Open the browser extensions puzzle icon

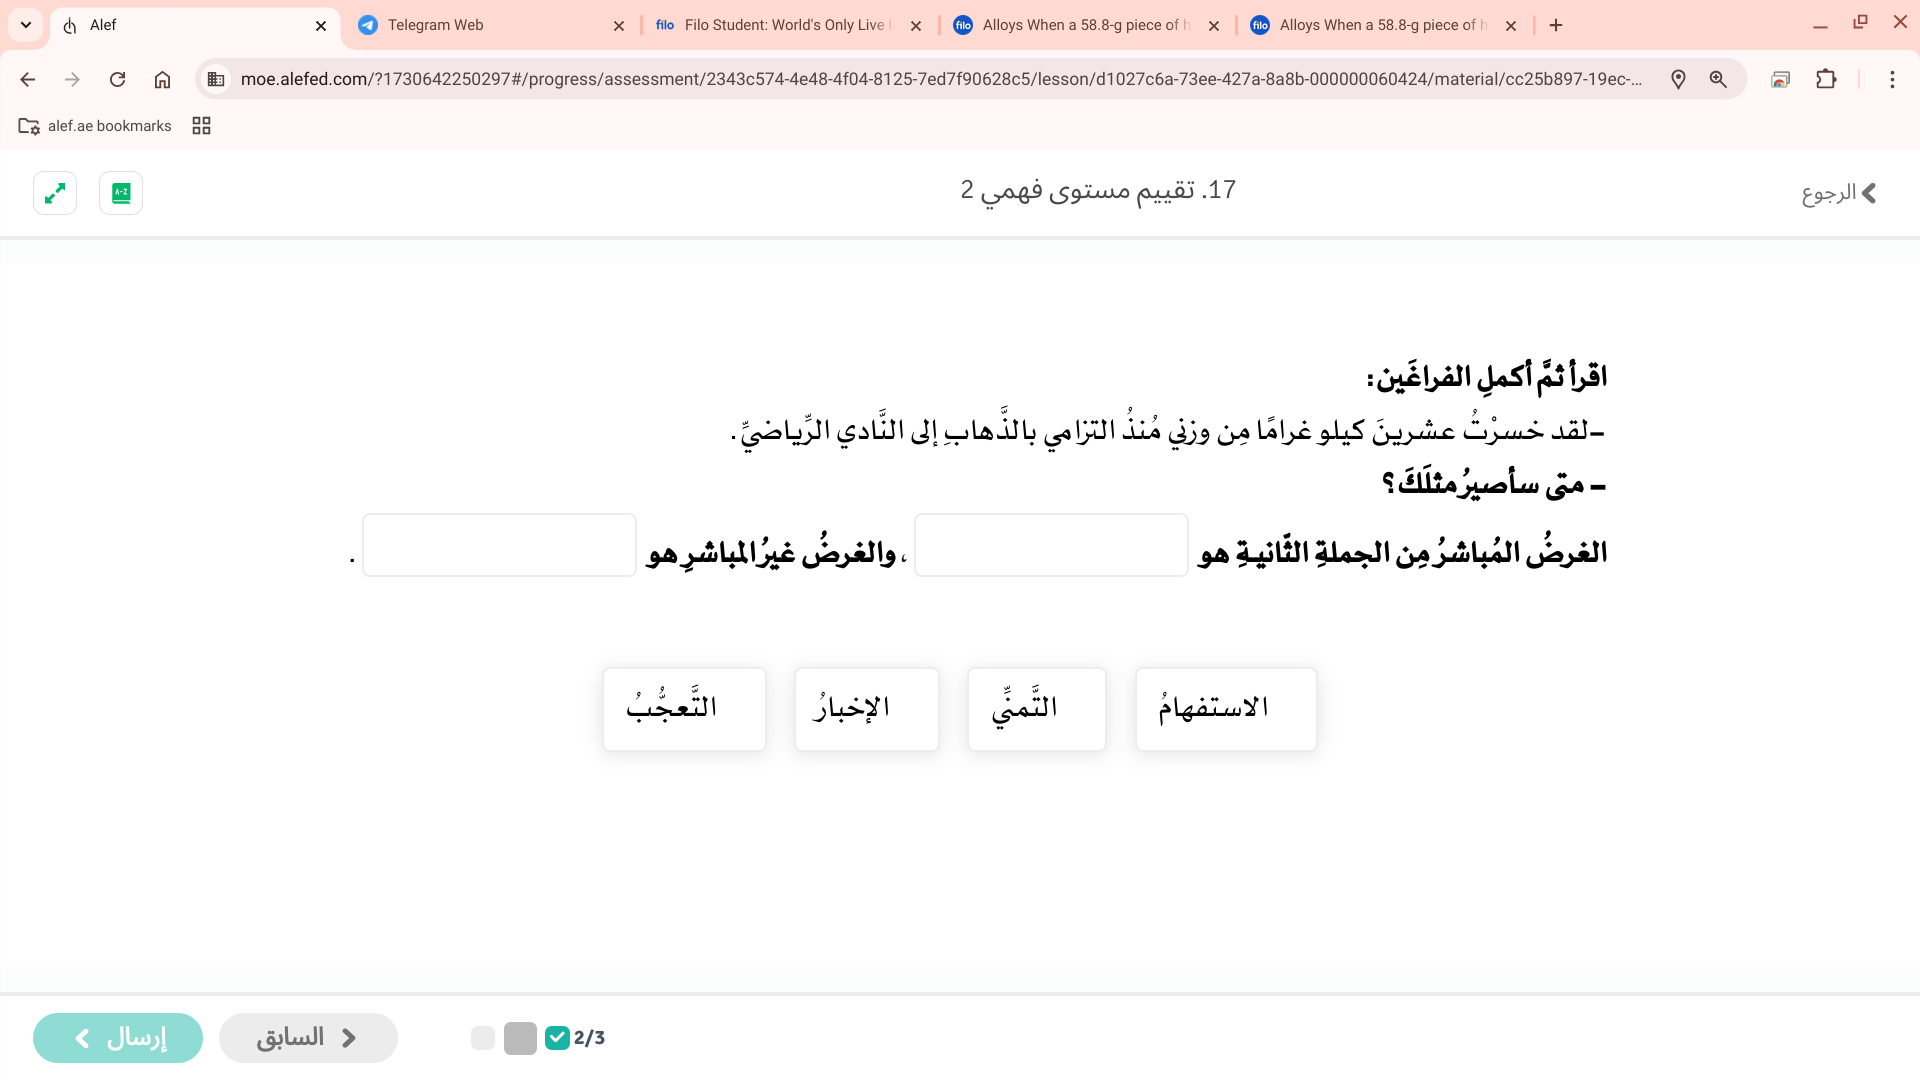[1826, 79]
